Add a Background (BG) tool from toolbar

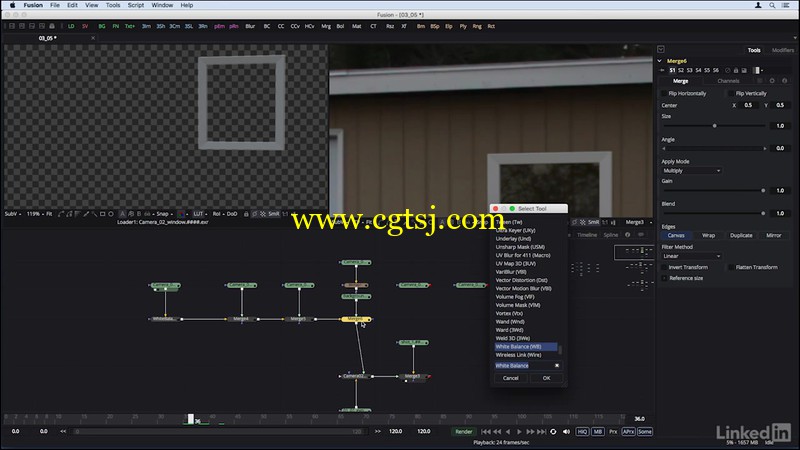click(102, 26)
